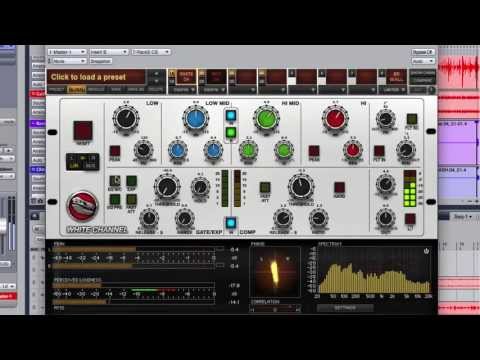Toggle the LOW band PEAK button
Screen dimensions: 480x360
115,151
